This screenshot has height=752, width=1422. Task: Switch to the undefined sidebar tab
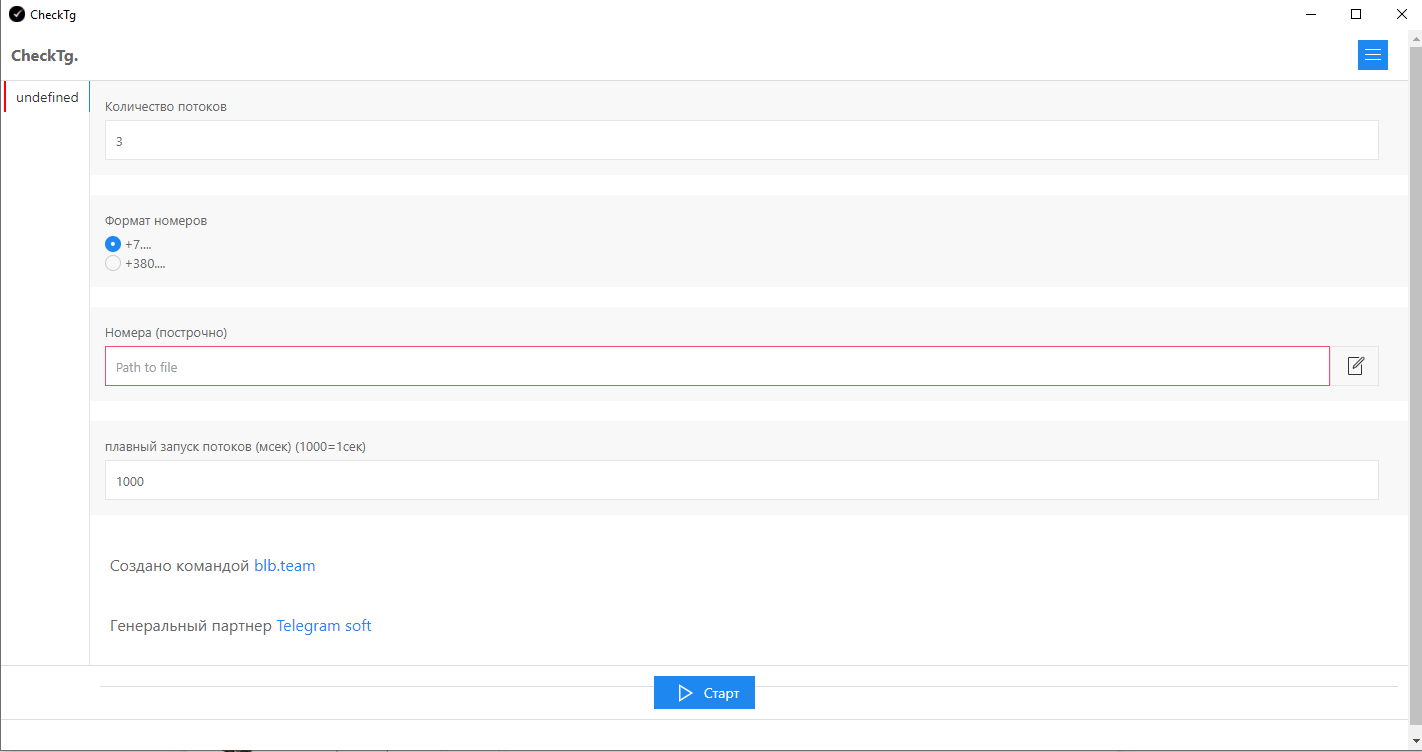pos(47,97)
